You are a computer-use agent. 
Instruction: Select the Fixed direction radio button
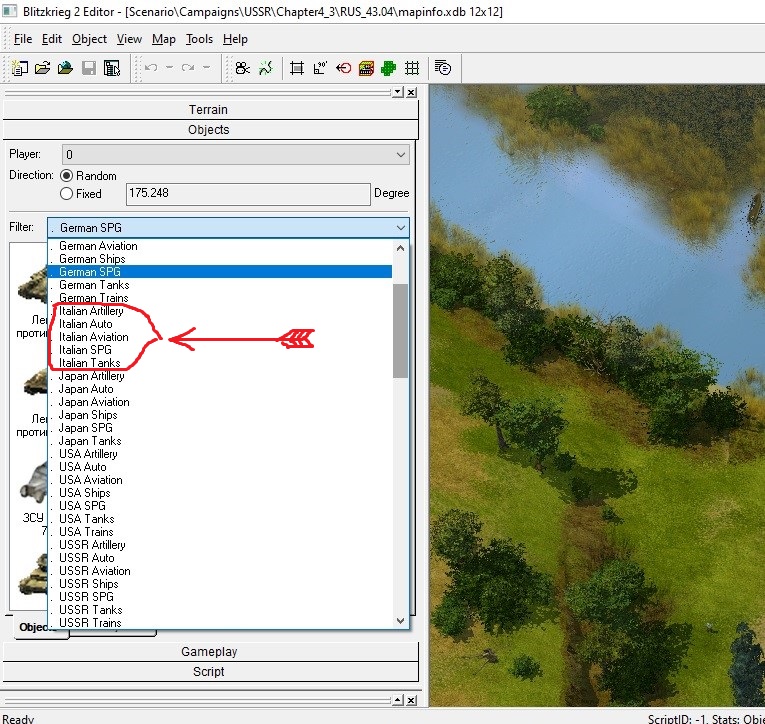[x=66, y=194]
